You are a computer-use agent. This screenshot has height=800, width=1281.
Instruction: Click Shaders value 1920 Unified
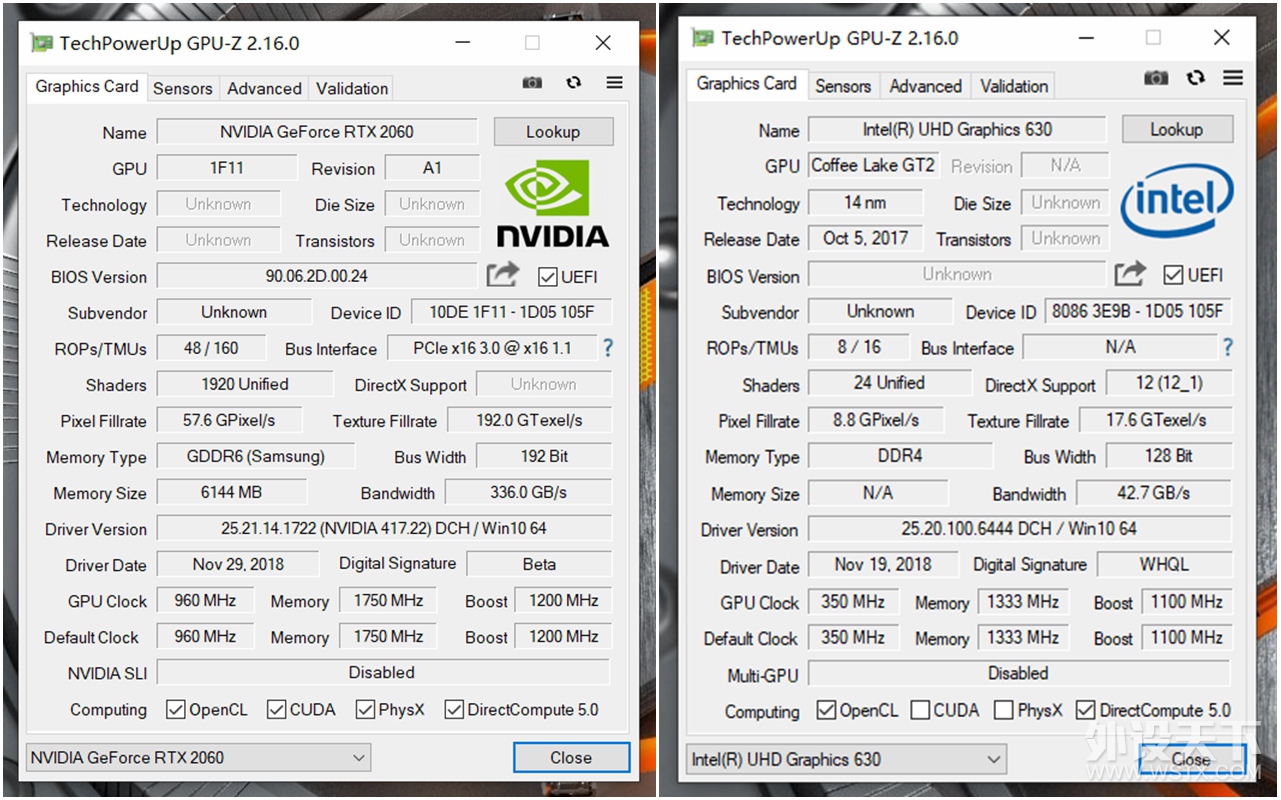[245, 384]
